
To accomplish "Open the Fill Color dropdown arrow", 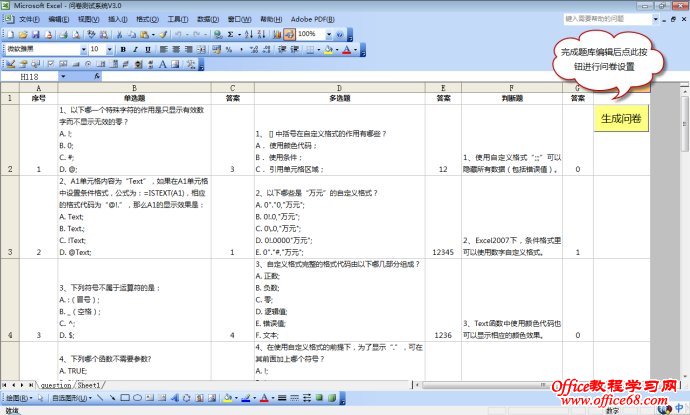I will pyautogui.click(x=337, y=50).
